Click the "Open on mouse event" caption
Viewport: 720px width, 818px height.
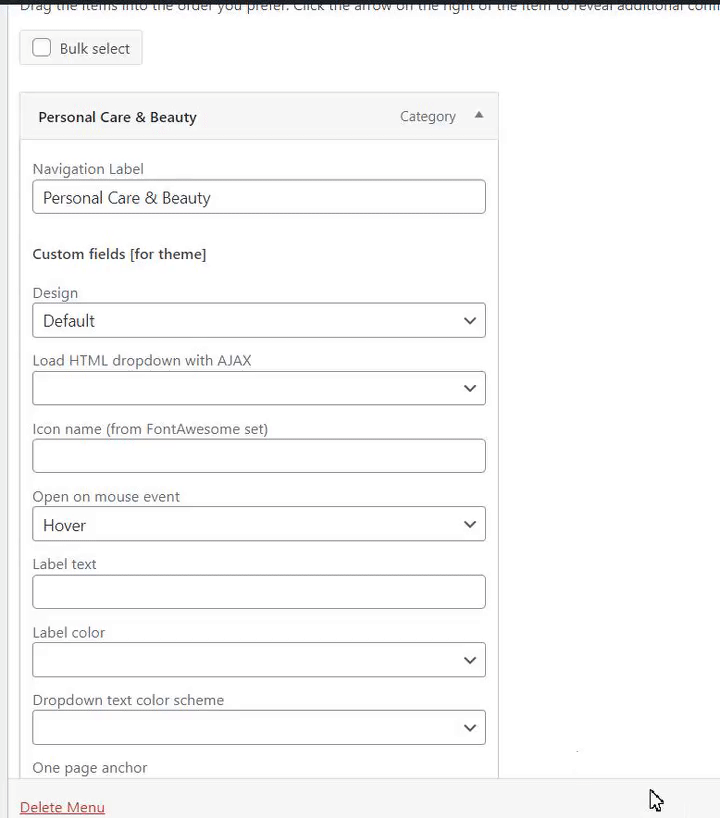(106, 497)
